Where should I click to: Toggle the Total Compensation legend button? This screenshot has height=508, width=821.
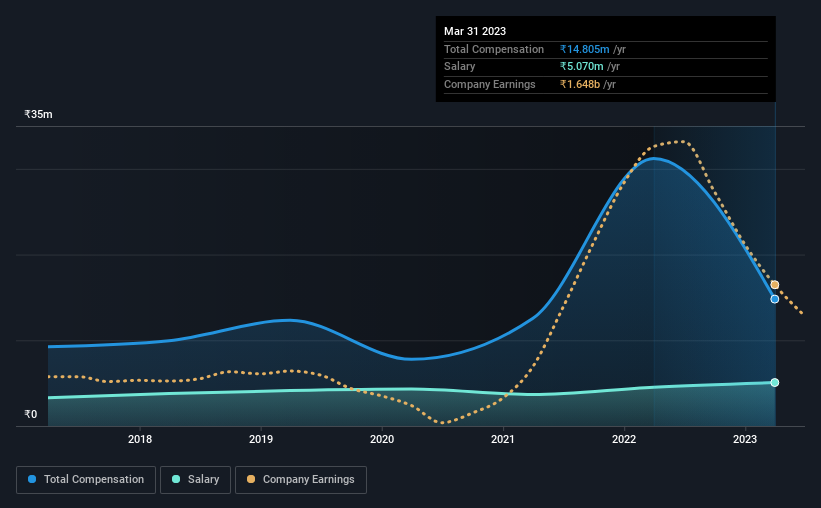(86, 480)
